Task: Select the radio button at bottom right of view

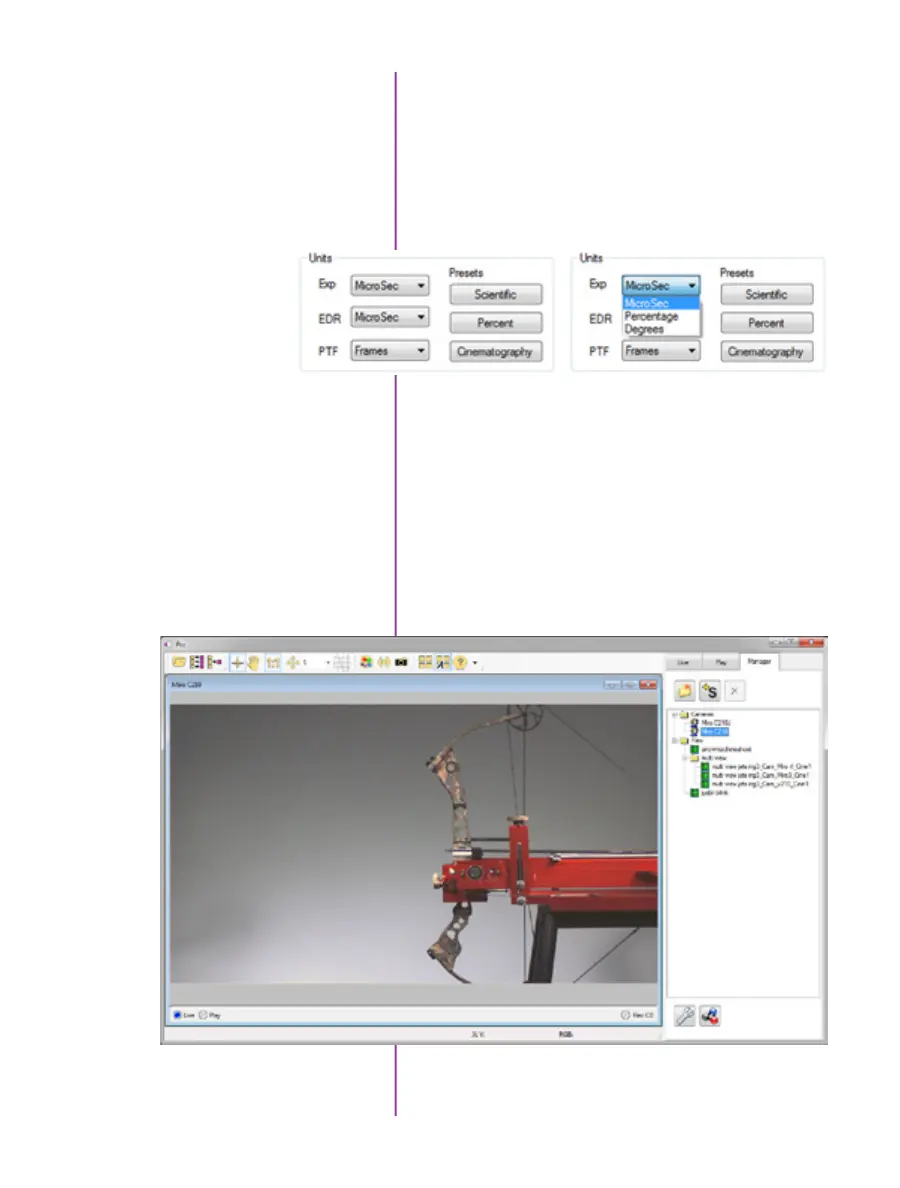Action: point(625,1014)
